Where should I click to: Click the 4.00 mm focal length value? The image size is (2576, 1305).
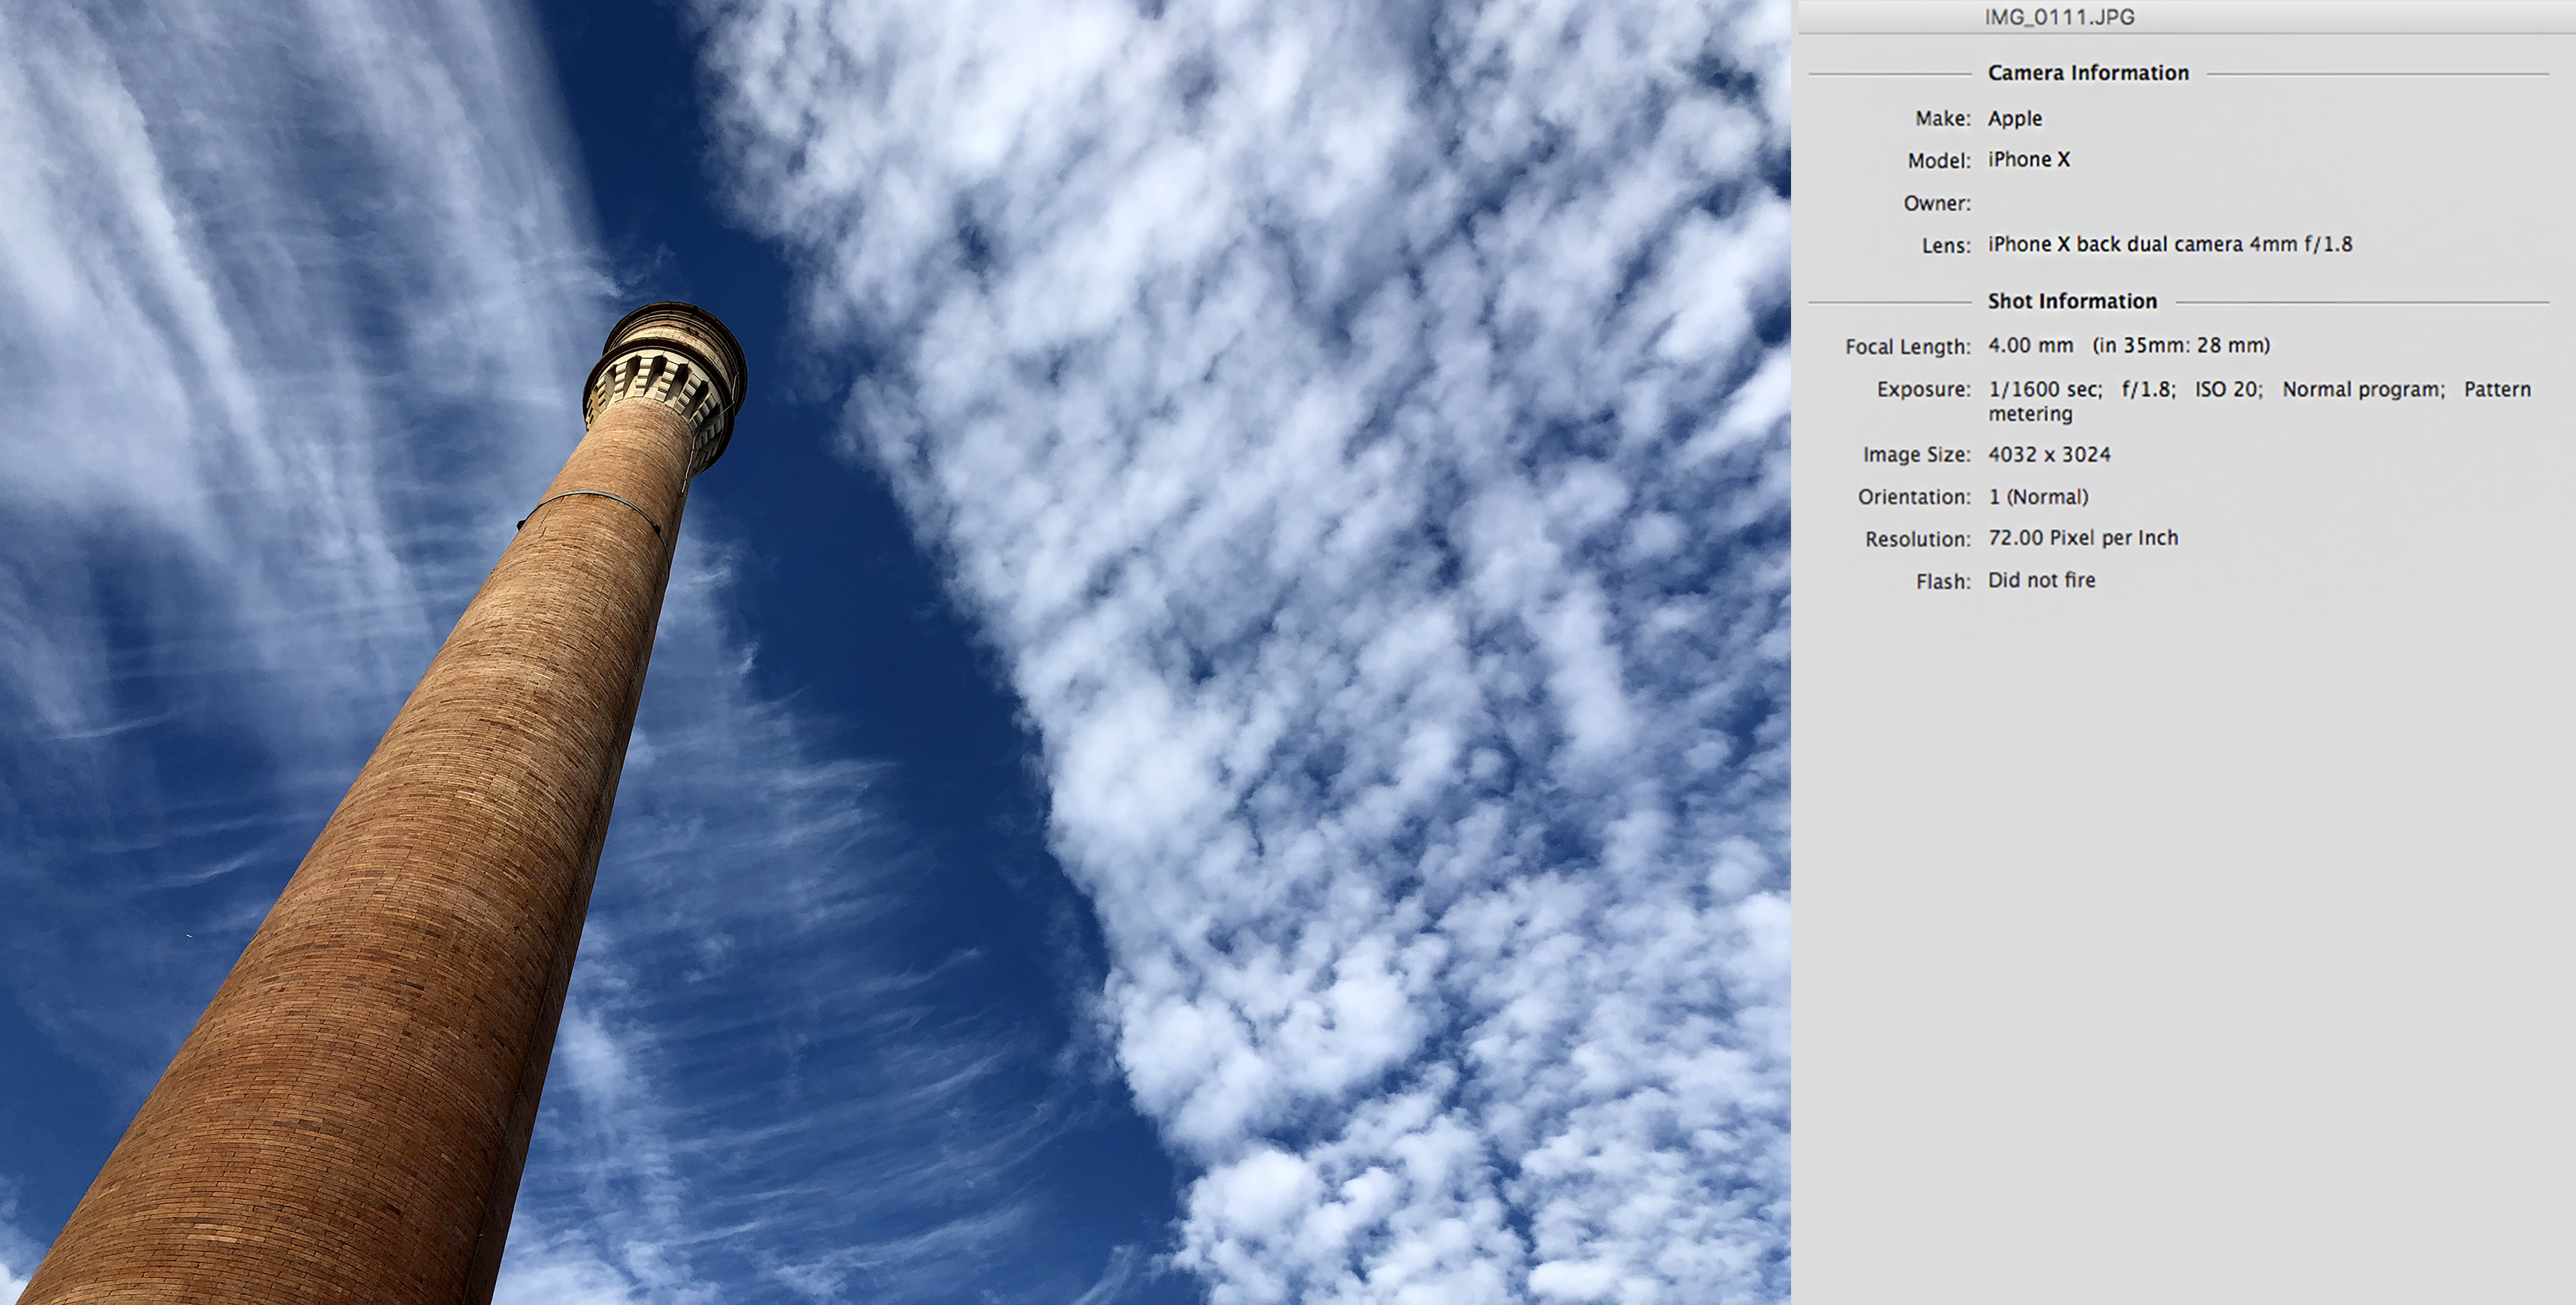click(x=2030, y=346)
